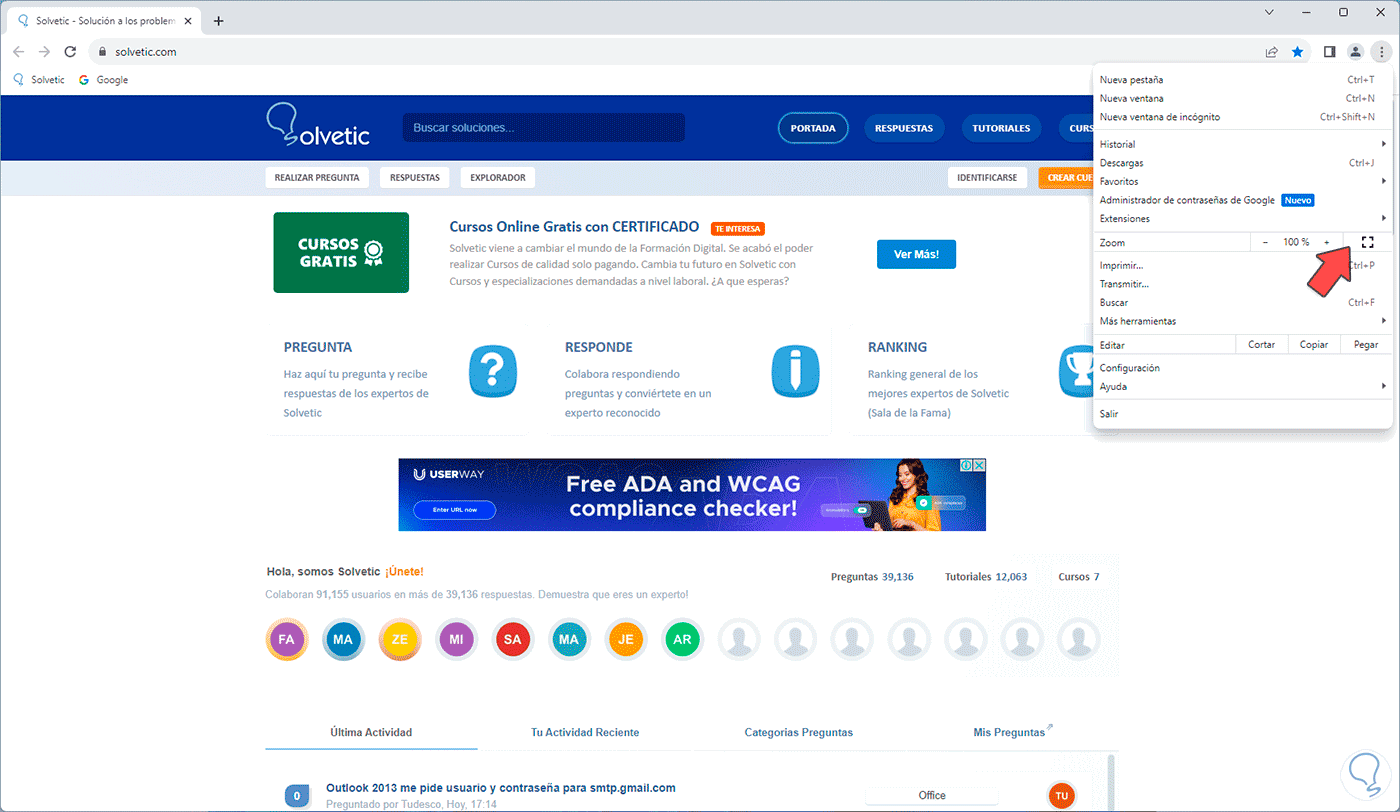The height and width of the screenshot is (812, 1400).
Task: Click the purple MI user avatar
Action: coord(456,639)
